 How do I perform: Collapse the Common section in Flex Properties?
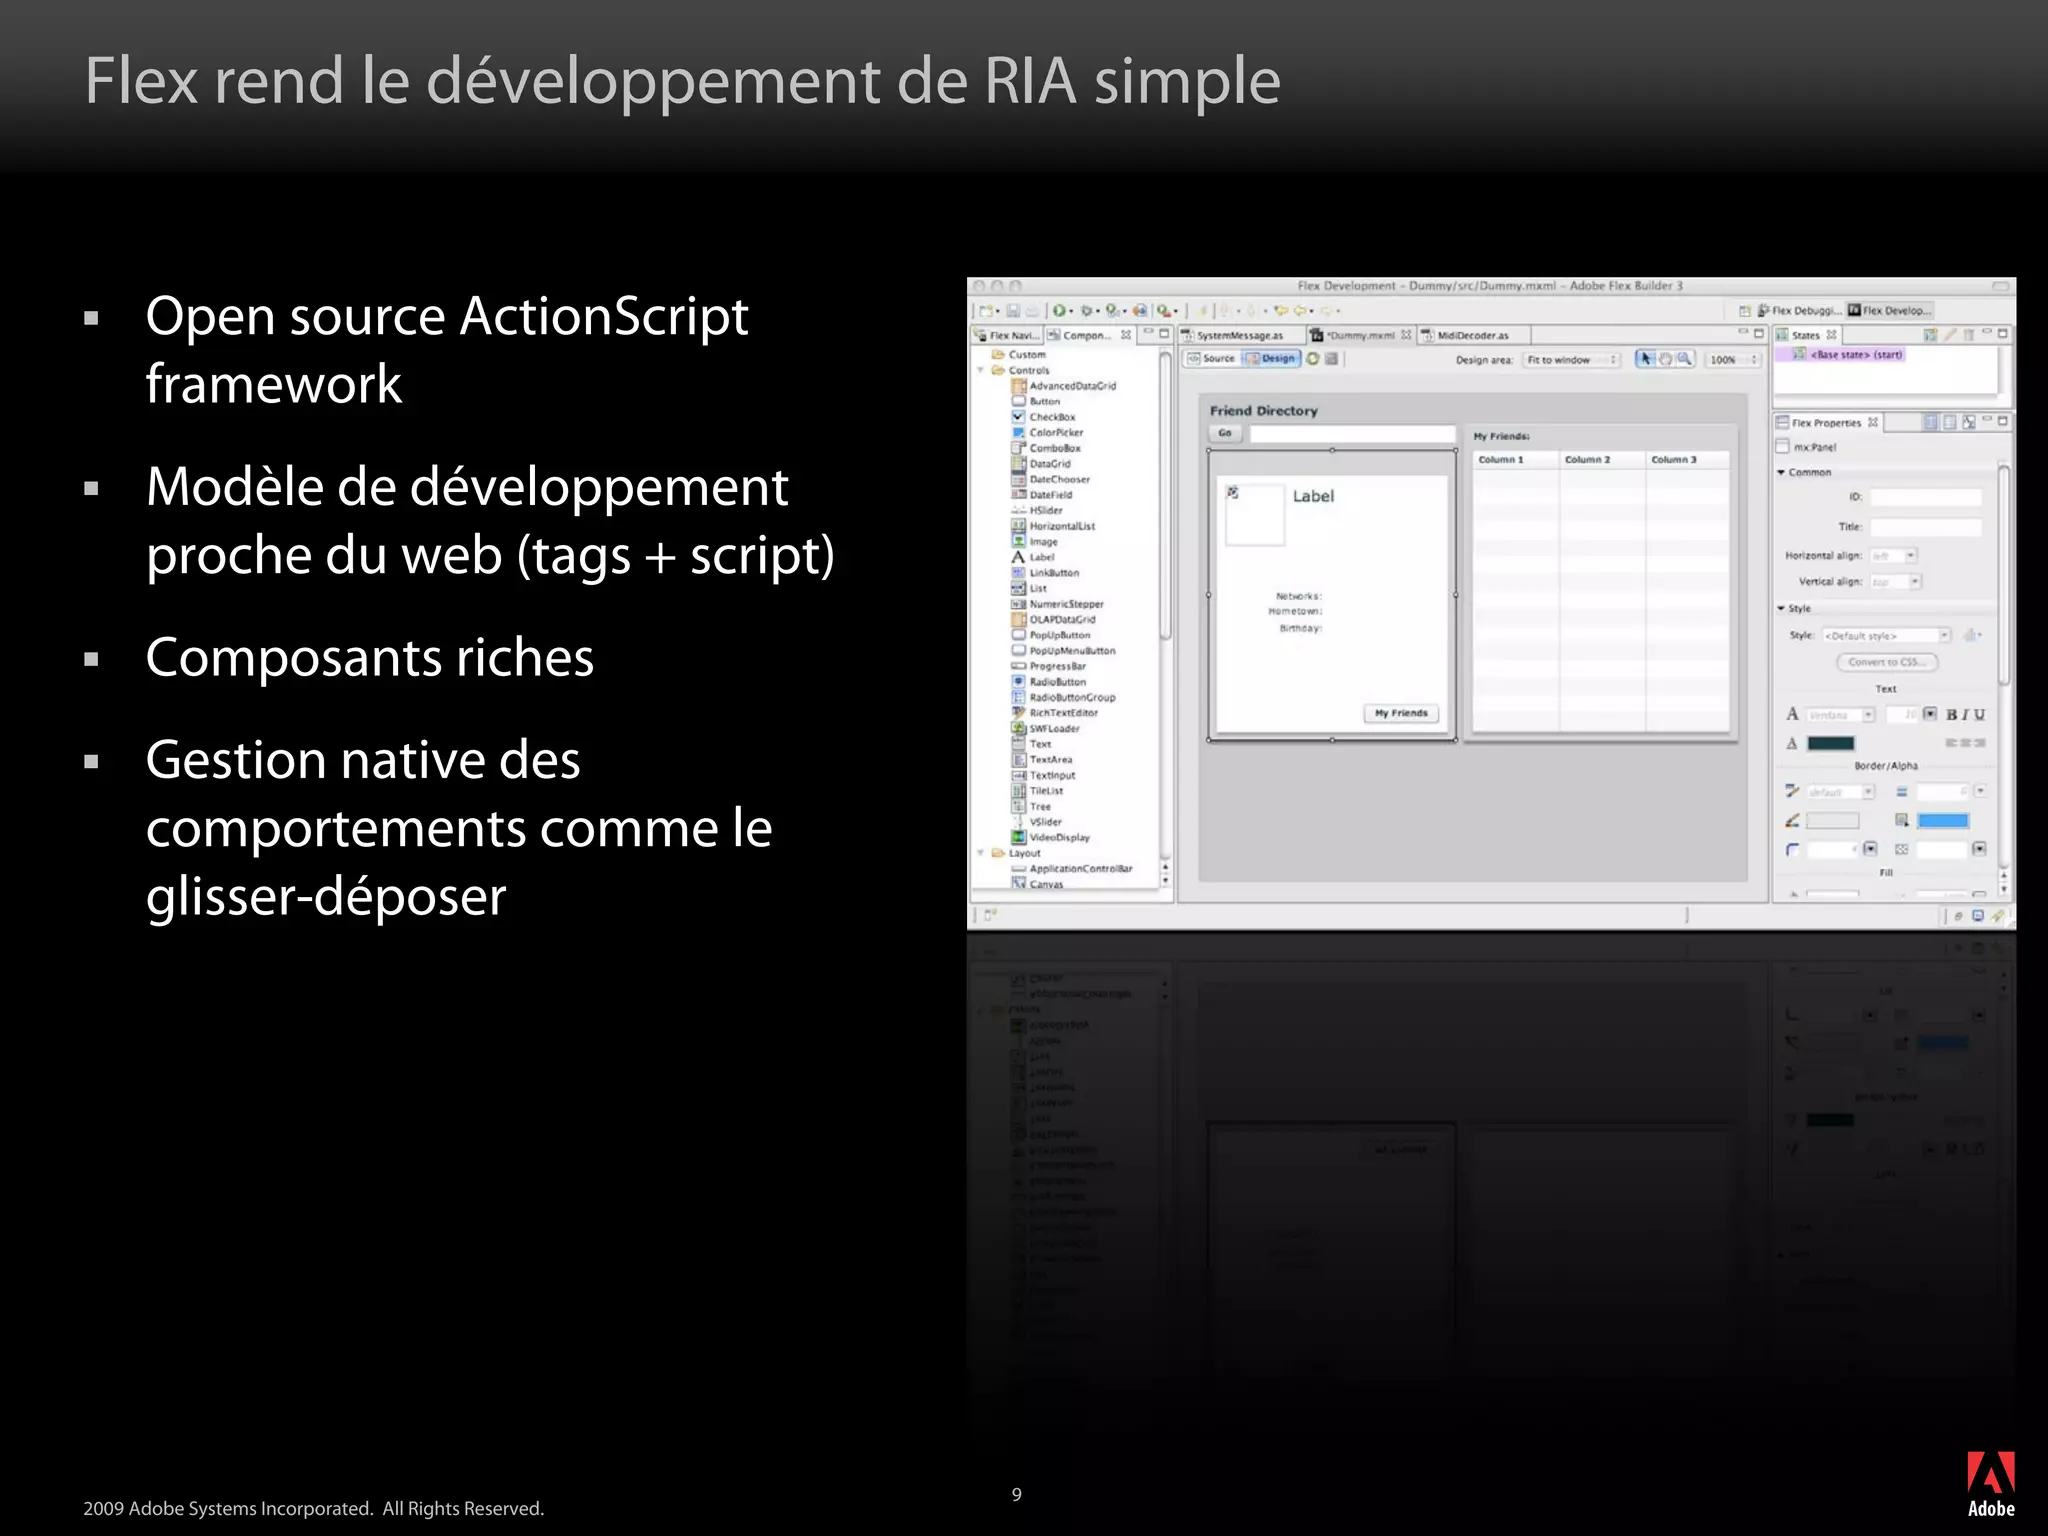point(1781,472)
